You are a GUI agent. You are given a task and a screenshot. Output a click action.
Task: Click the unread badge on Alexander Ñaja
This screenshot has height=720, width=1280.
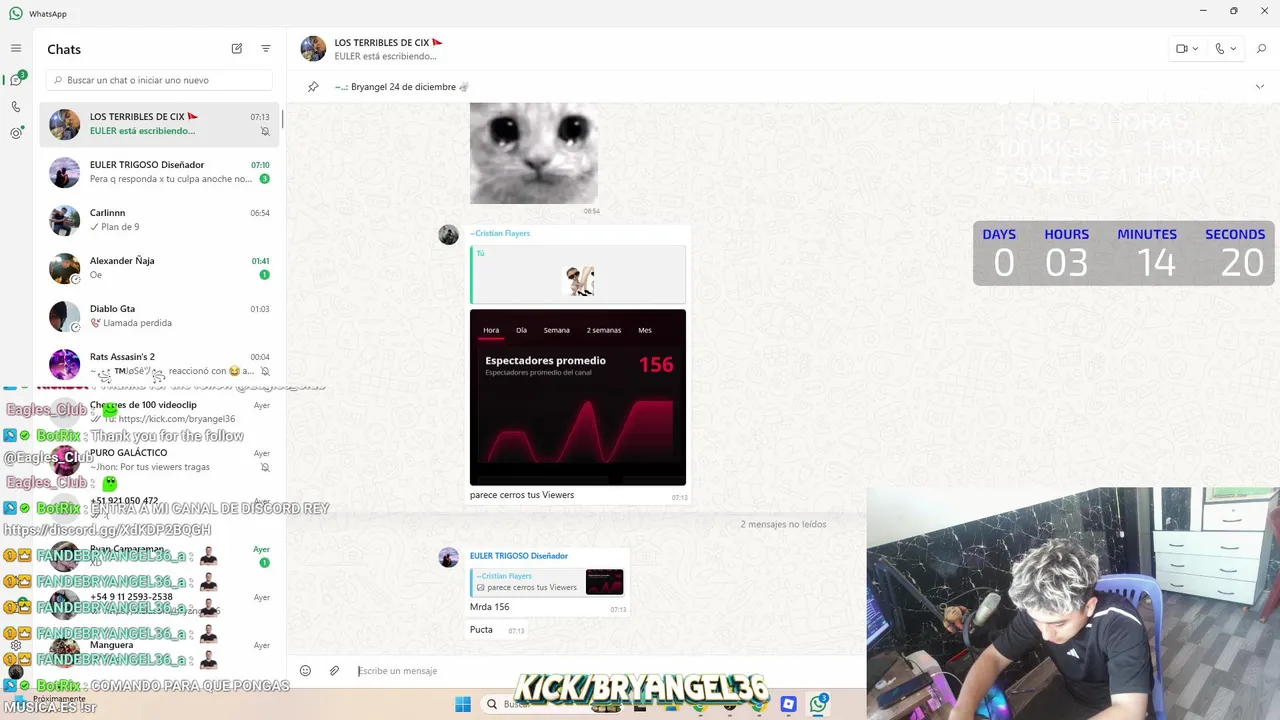coord(264,275)
